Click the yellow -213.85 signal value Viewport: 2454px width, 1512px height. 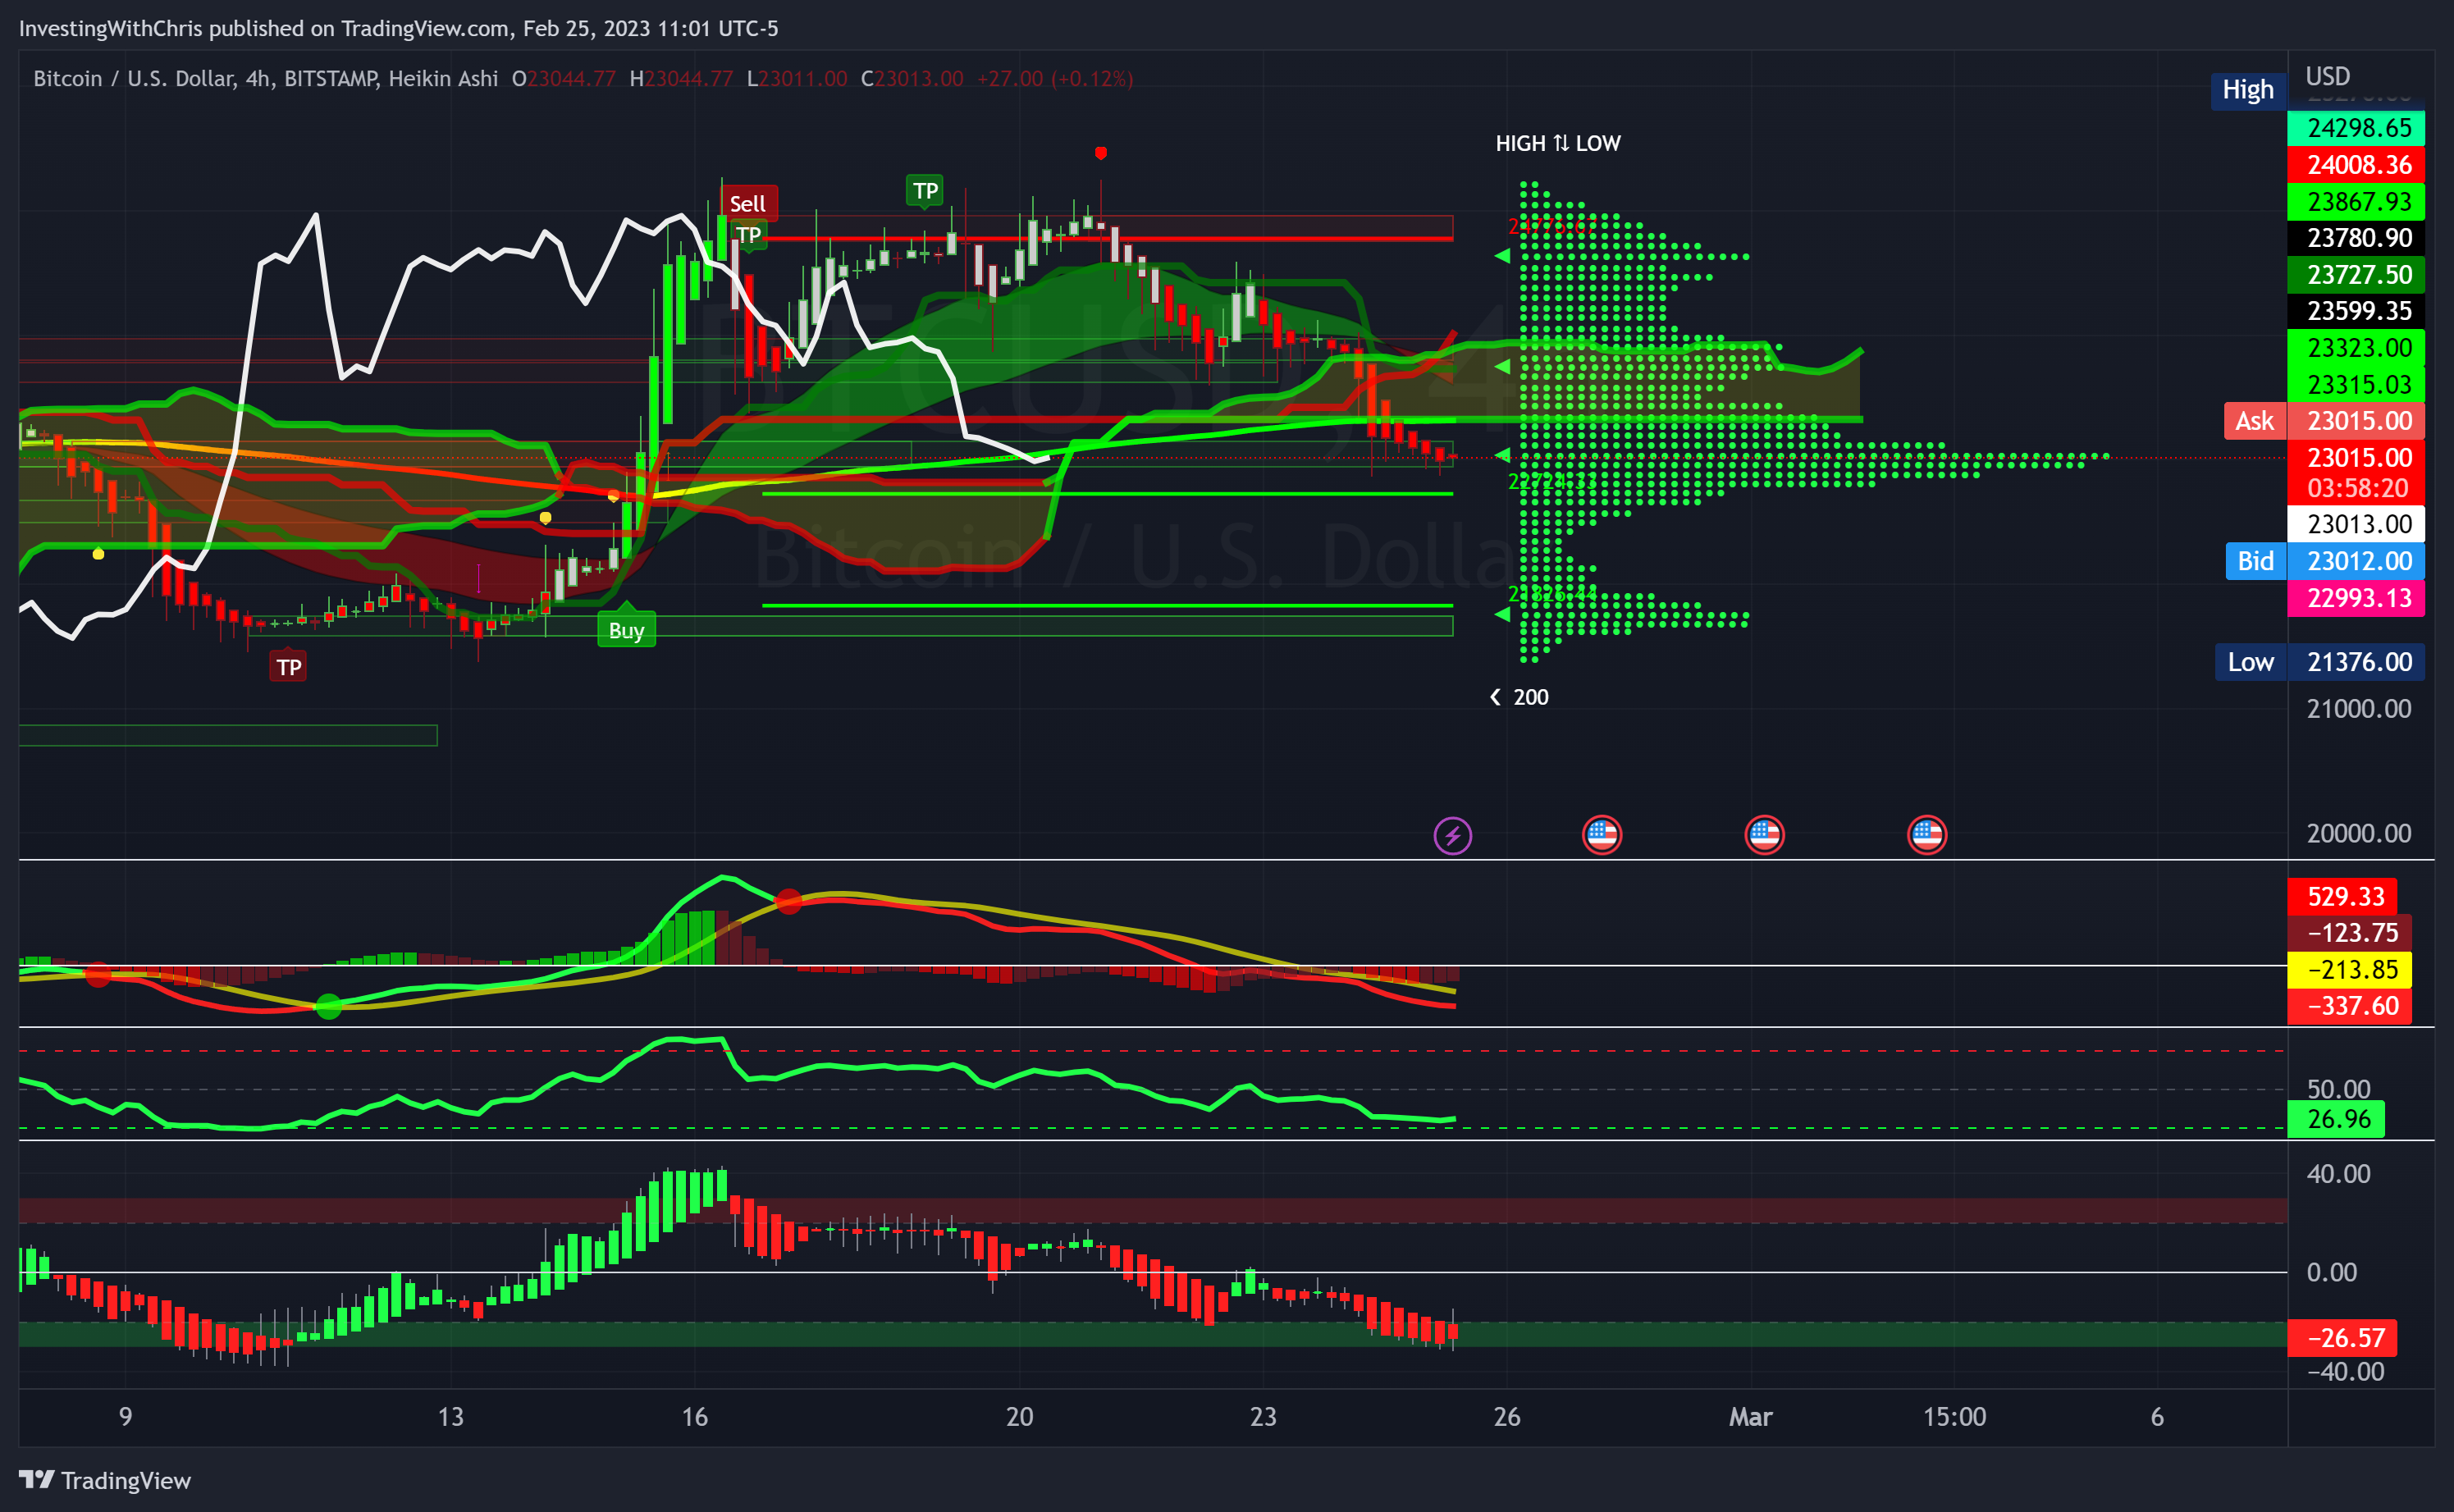pos(2349,970)
